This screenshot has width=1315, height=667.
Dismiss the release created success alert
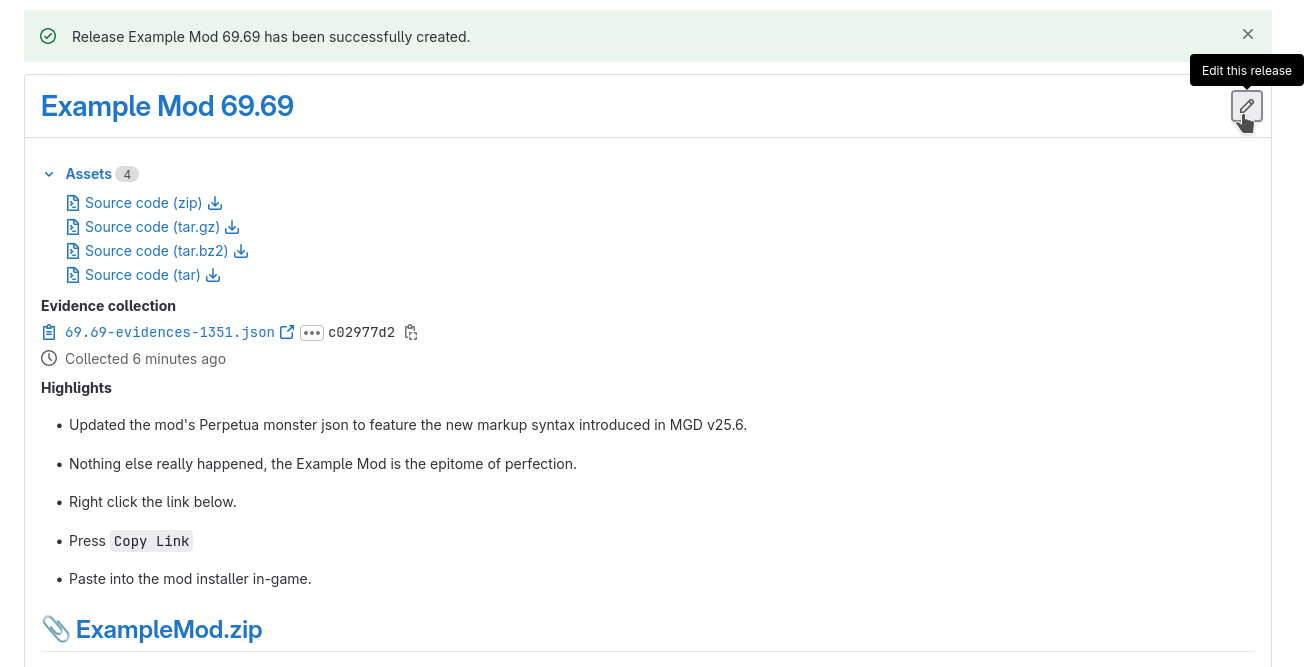1247,34
